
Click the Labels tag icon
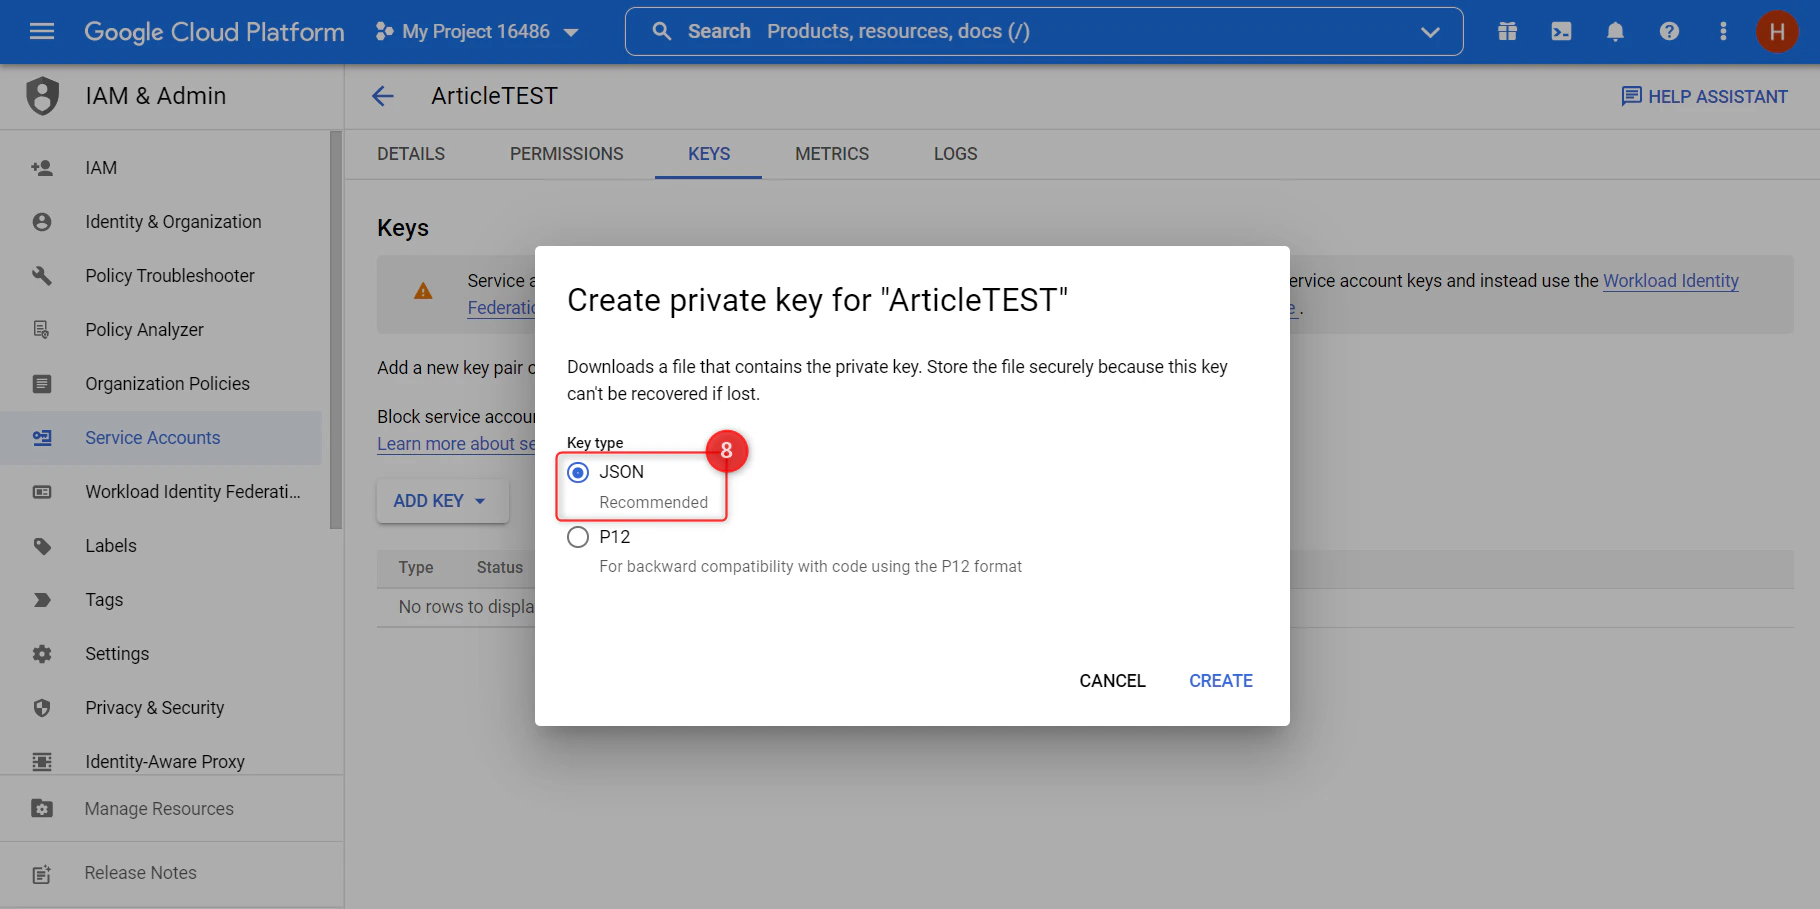pos(42,546)
